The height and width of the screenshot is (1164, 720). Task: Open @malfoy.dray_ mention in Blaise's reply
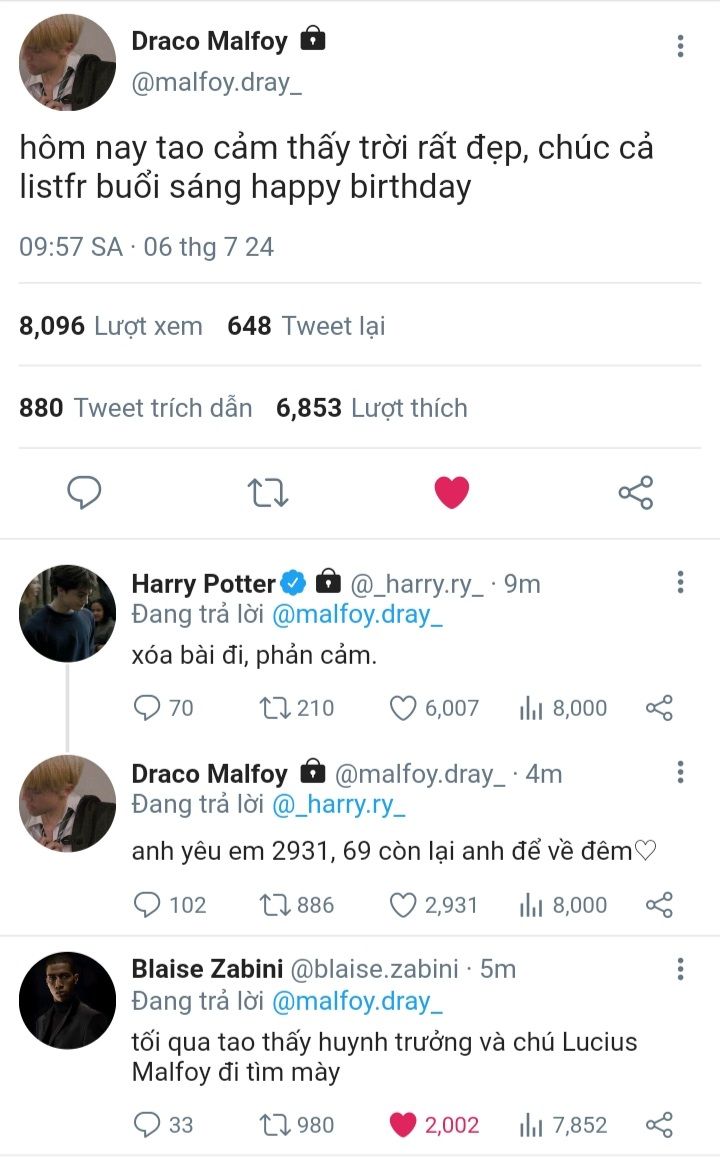357,1001
